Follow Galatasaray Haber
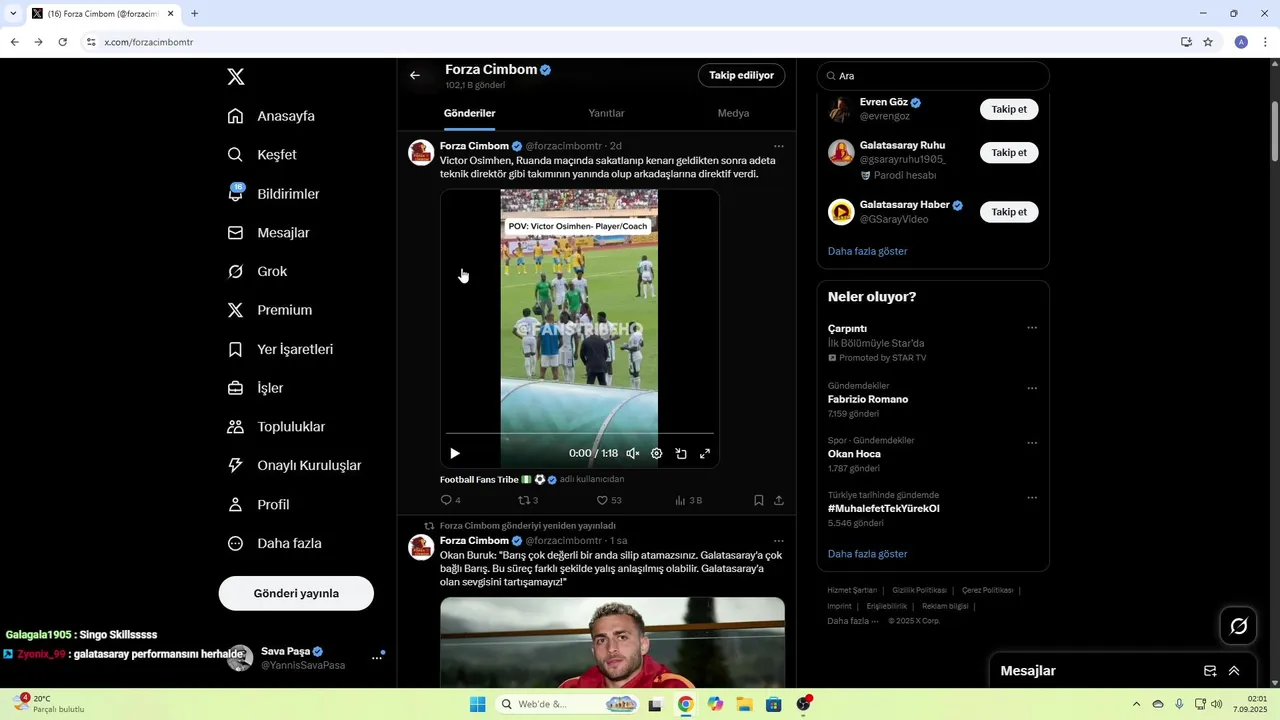The image size is (1280, 720). 1009,212
